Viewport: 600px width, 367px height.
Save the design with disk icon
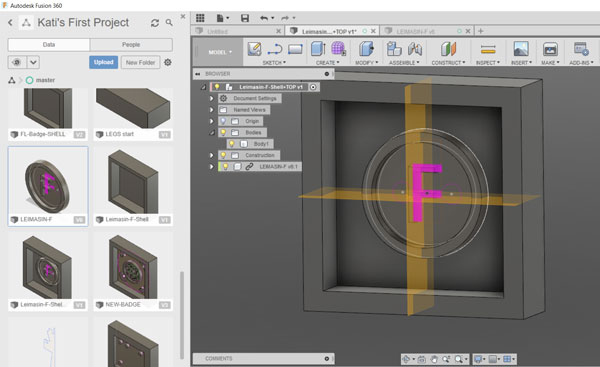[x=245, y=18]
